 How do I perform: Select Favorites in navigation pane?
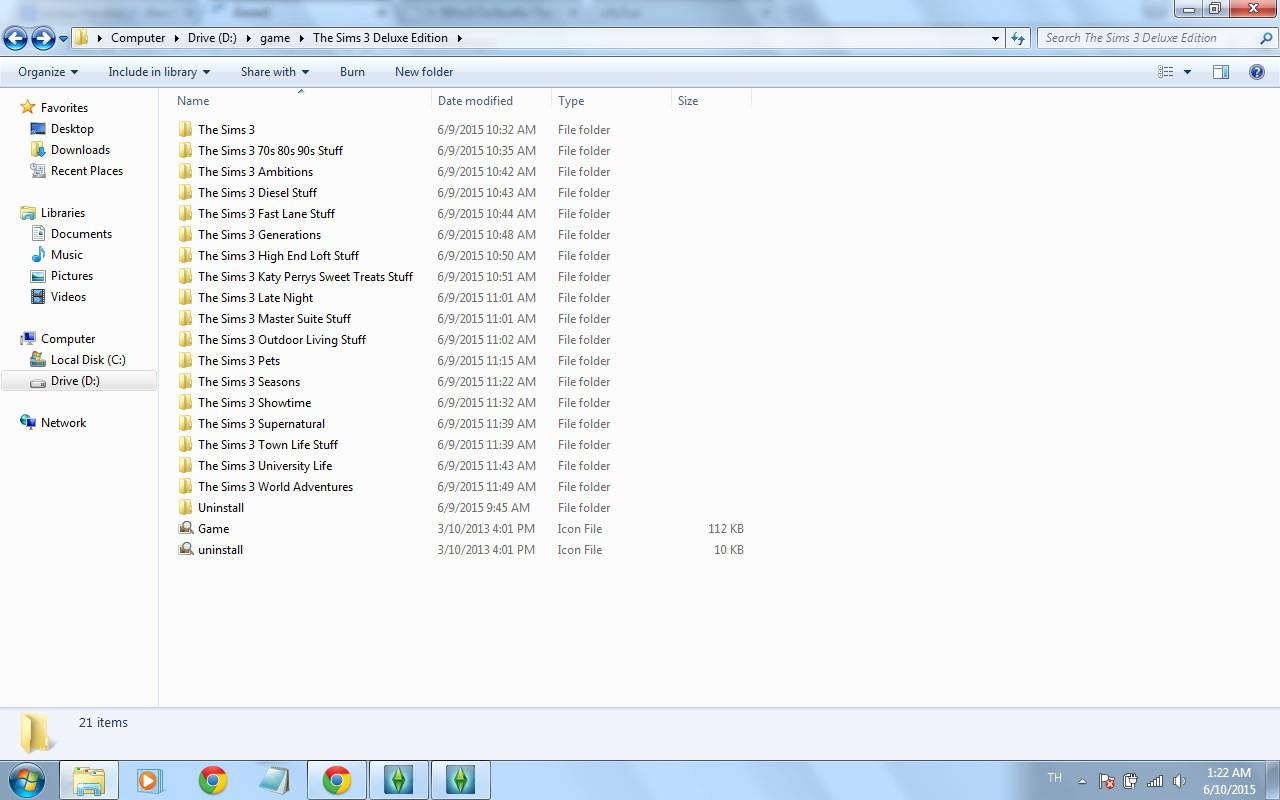coord(64,108)
